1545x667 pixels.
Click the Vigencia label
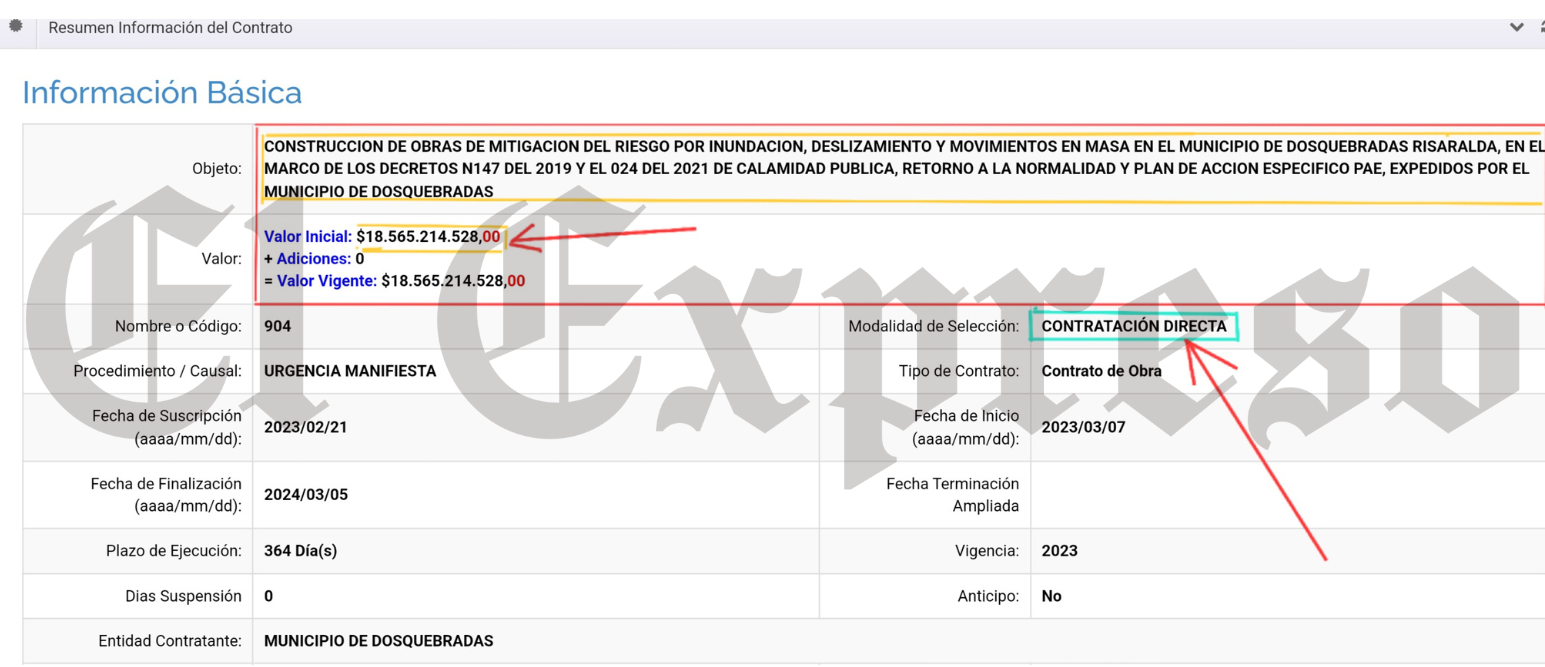point(987,550)
